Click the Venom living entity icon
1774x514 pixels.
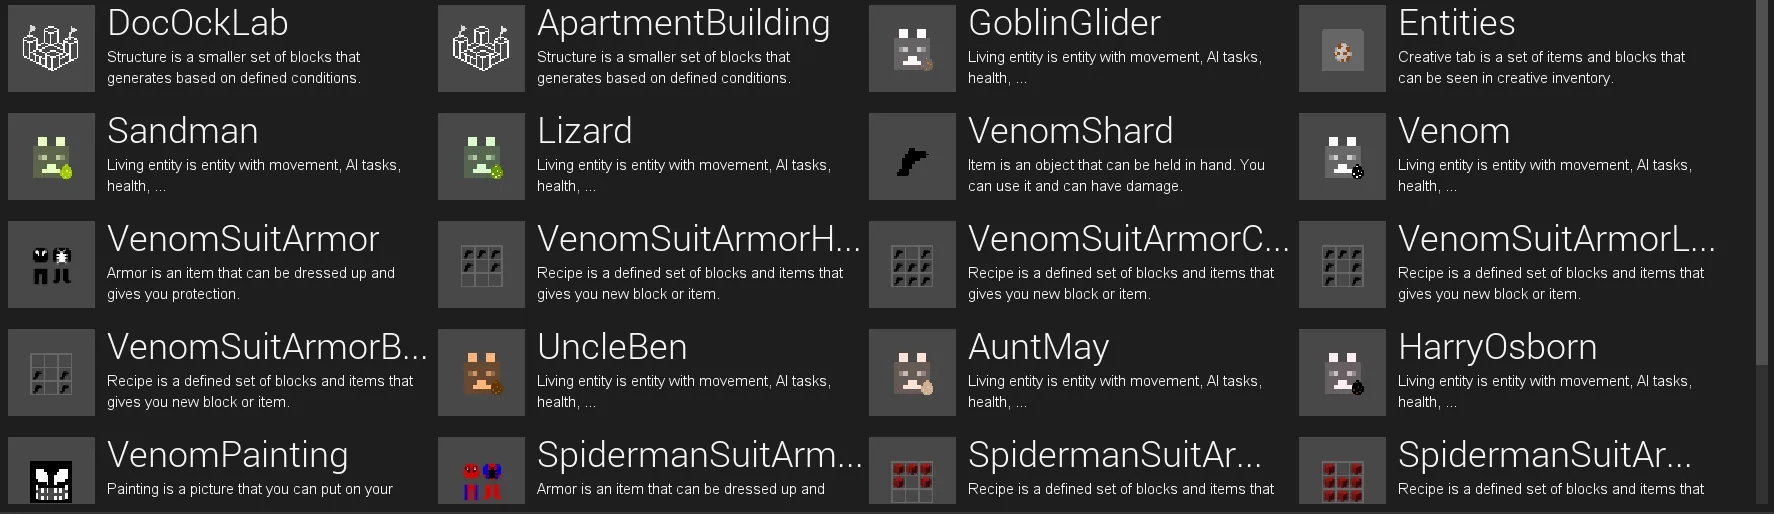tap(1342, 156)
